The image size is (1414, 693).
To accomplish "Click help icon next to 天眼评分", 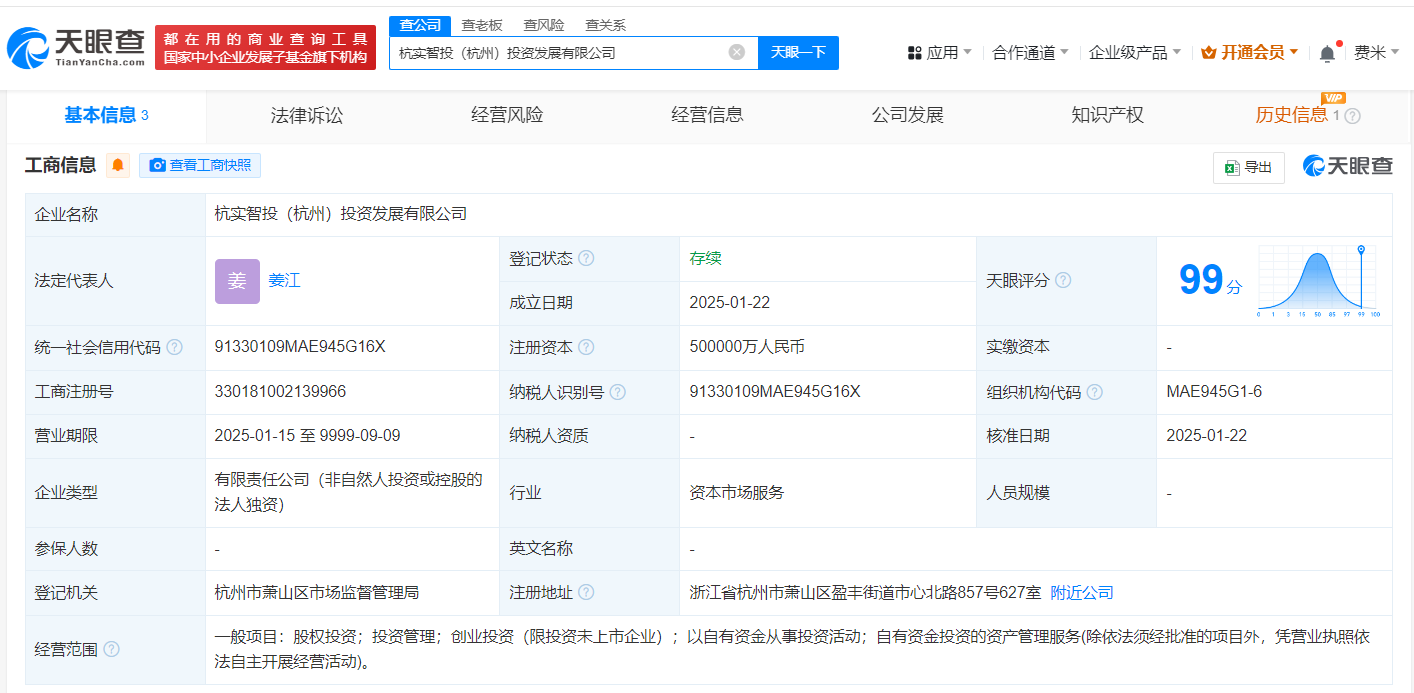I will pyautogui.click(x=1063, y=280).
